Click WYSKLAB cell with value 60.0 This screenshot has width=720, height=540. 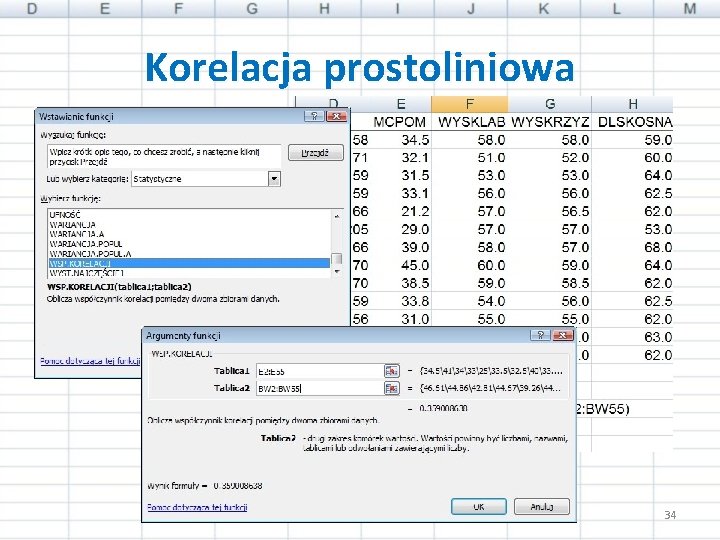point(470,265)
